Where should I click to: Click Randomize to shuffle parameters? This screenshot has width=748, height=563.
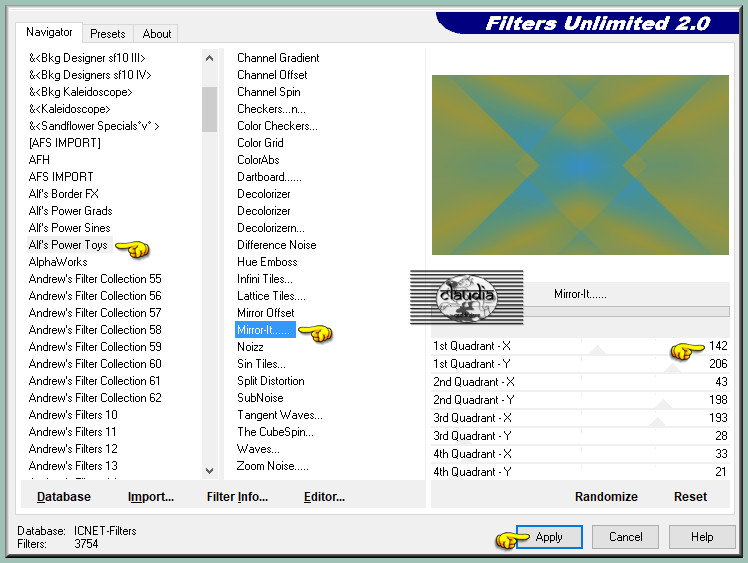point(606,497)
